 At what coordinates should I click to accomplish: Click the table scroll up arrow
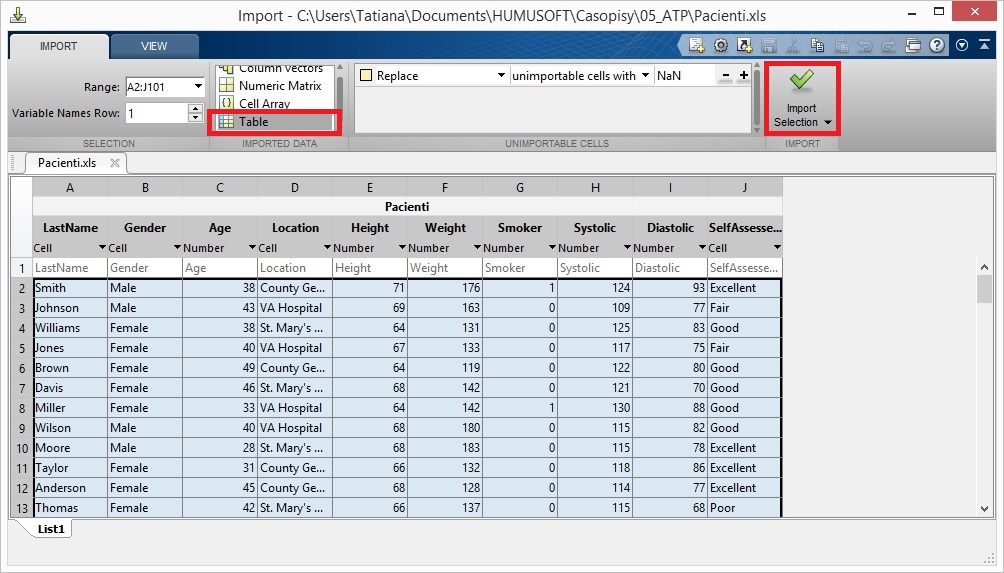pos(984,266)
